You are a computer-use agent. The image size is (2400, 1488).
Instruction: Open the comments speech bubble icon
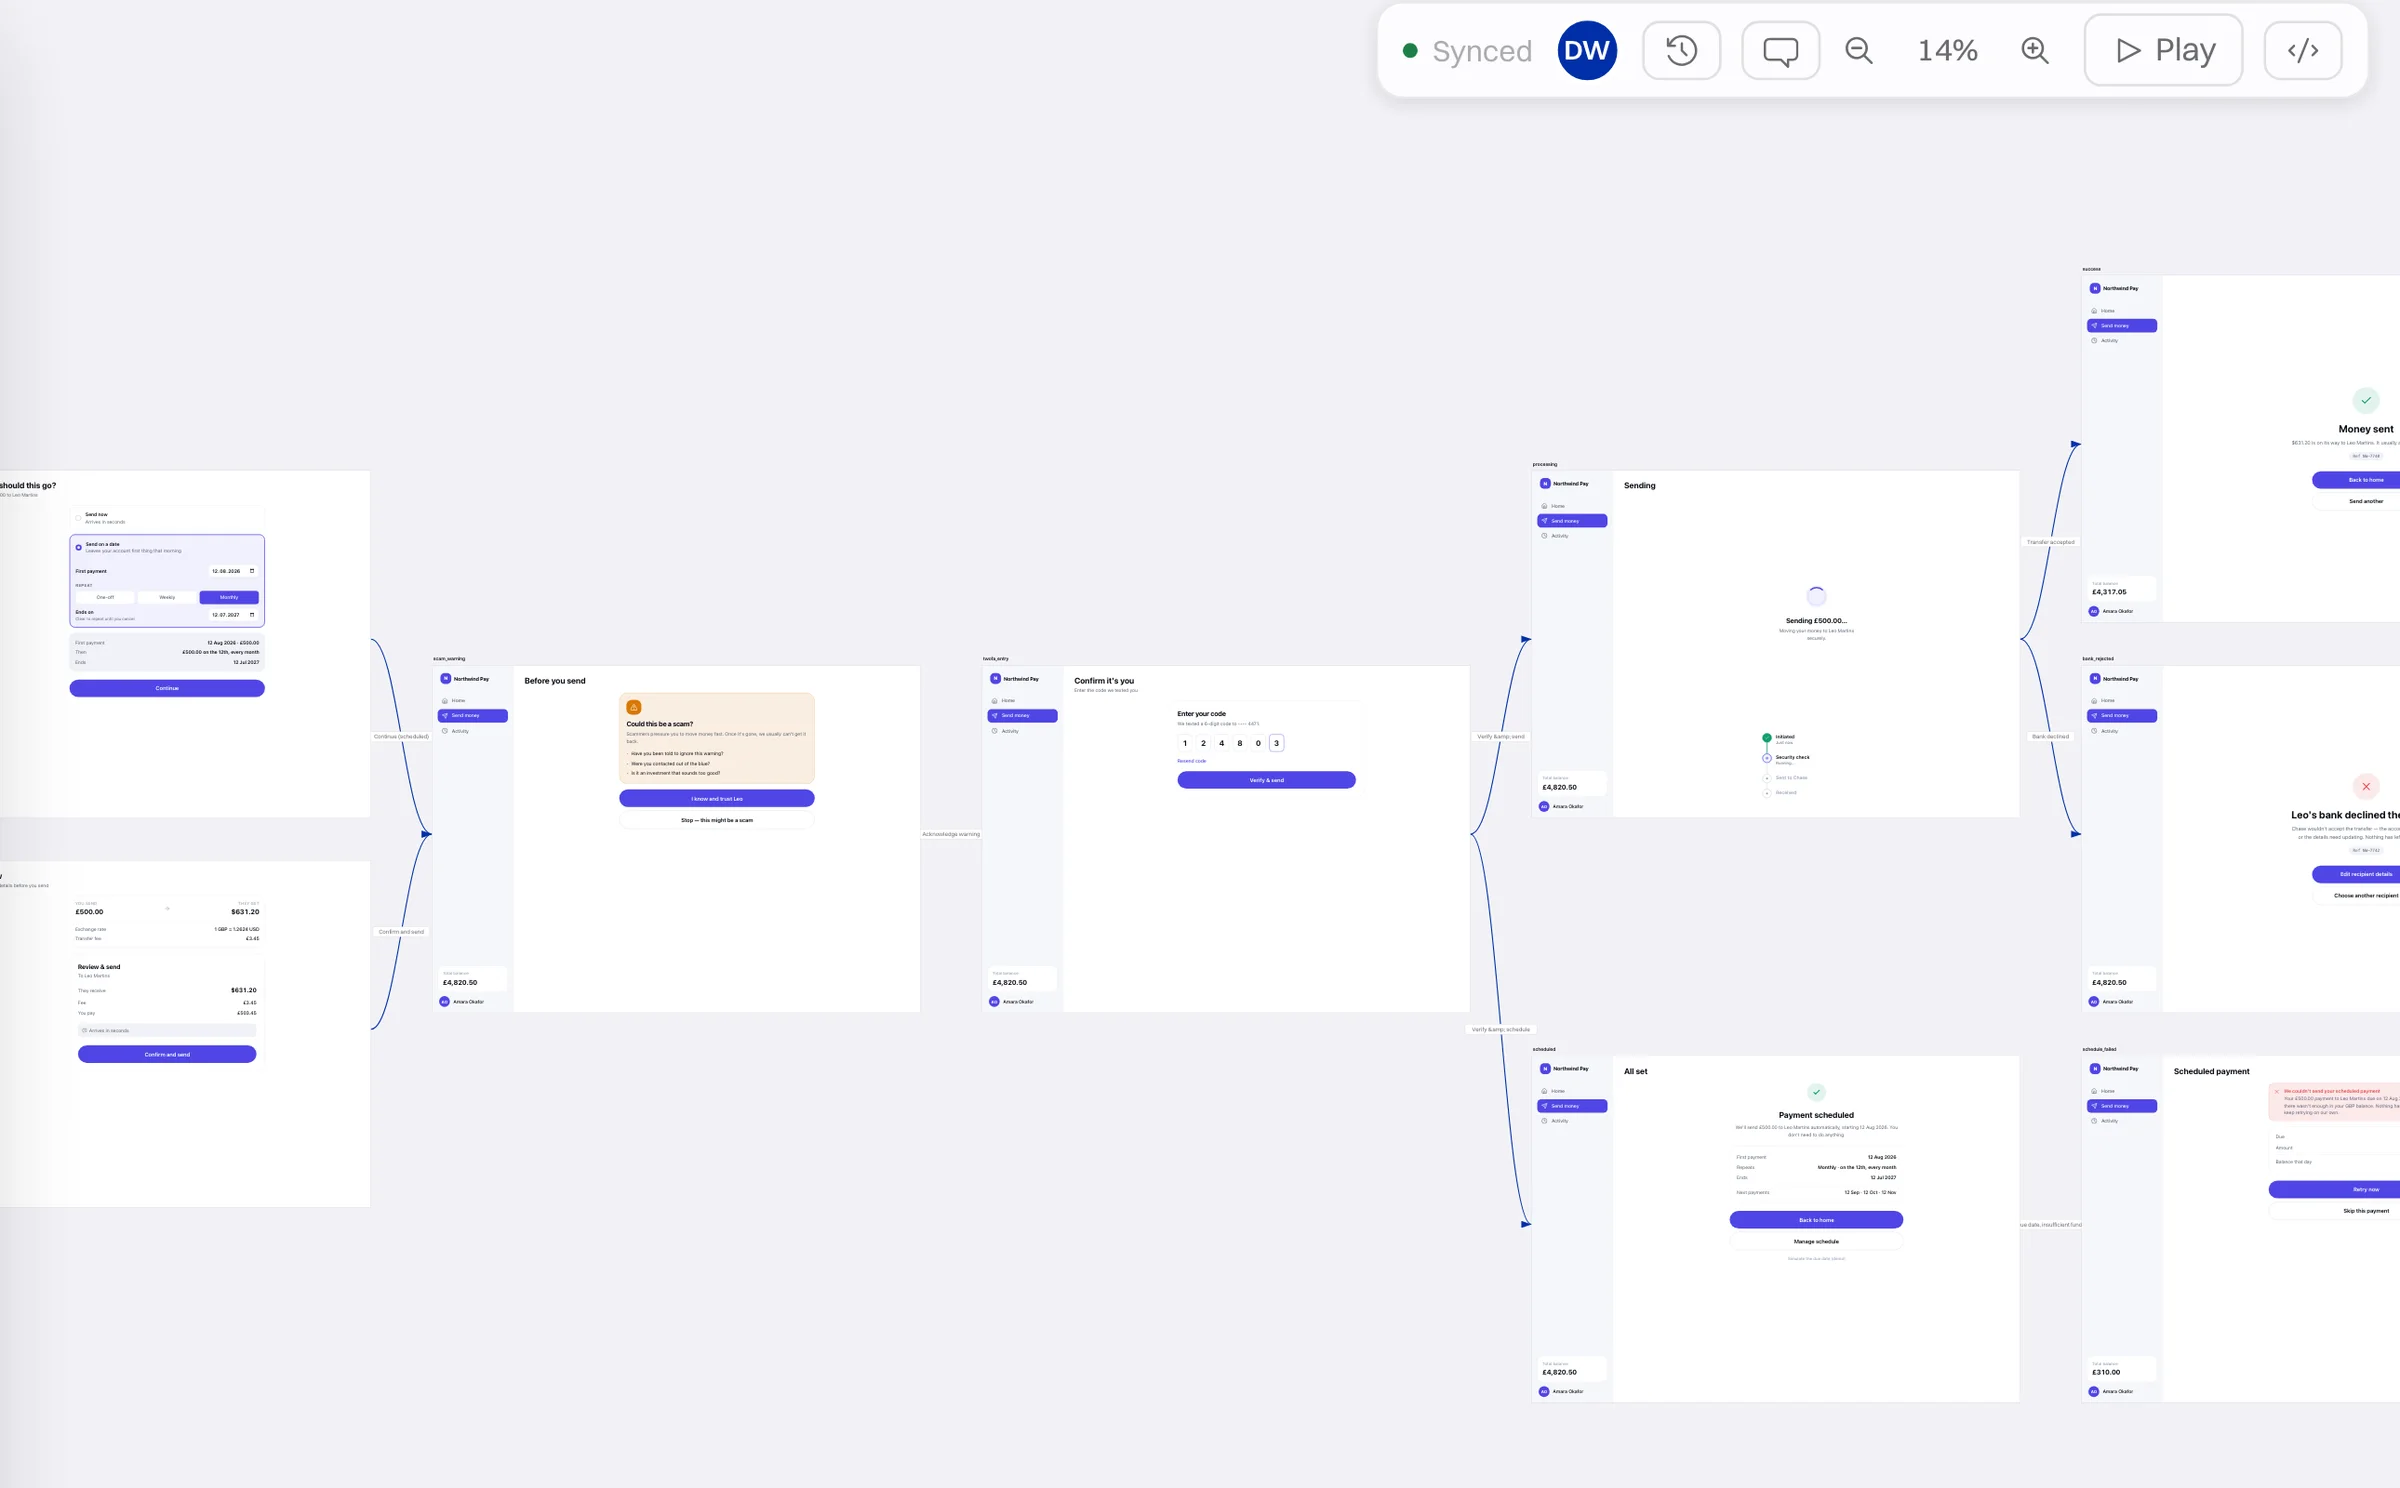click(x=1780, y=50)
